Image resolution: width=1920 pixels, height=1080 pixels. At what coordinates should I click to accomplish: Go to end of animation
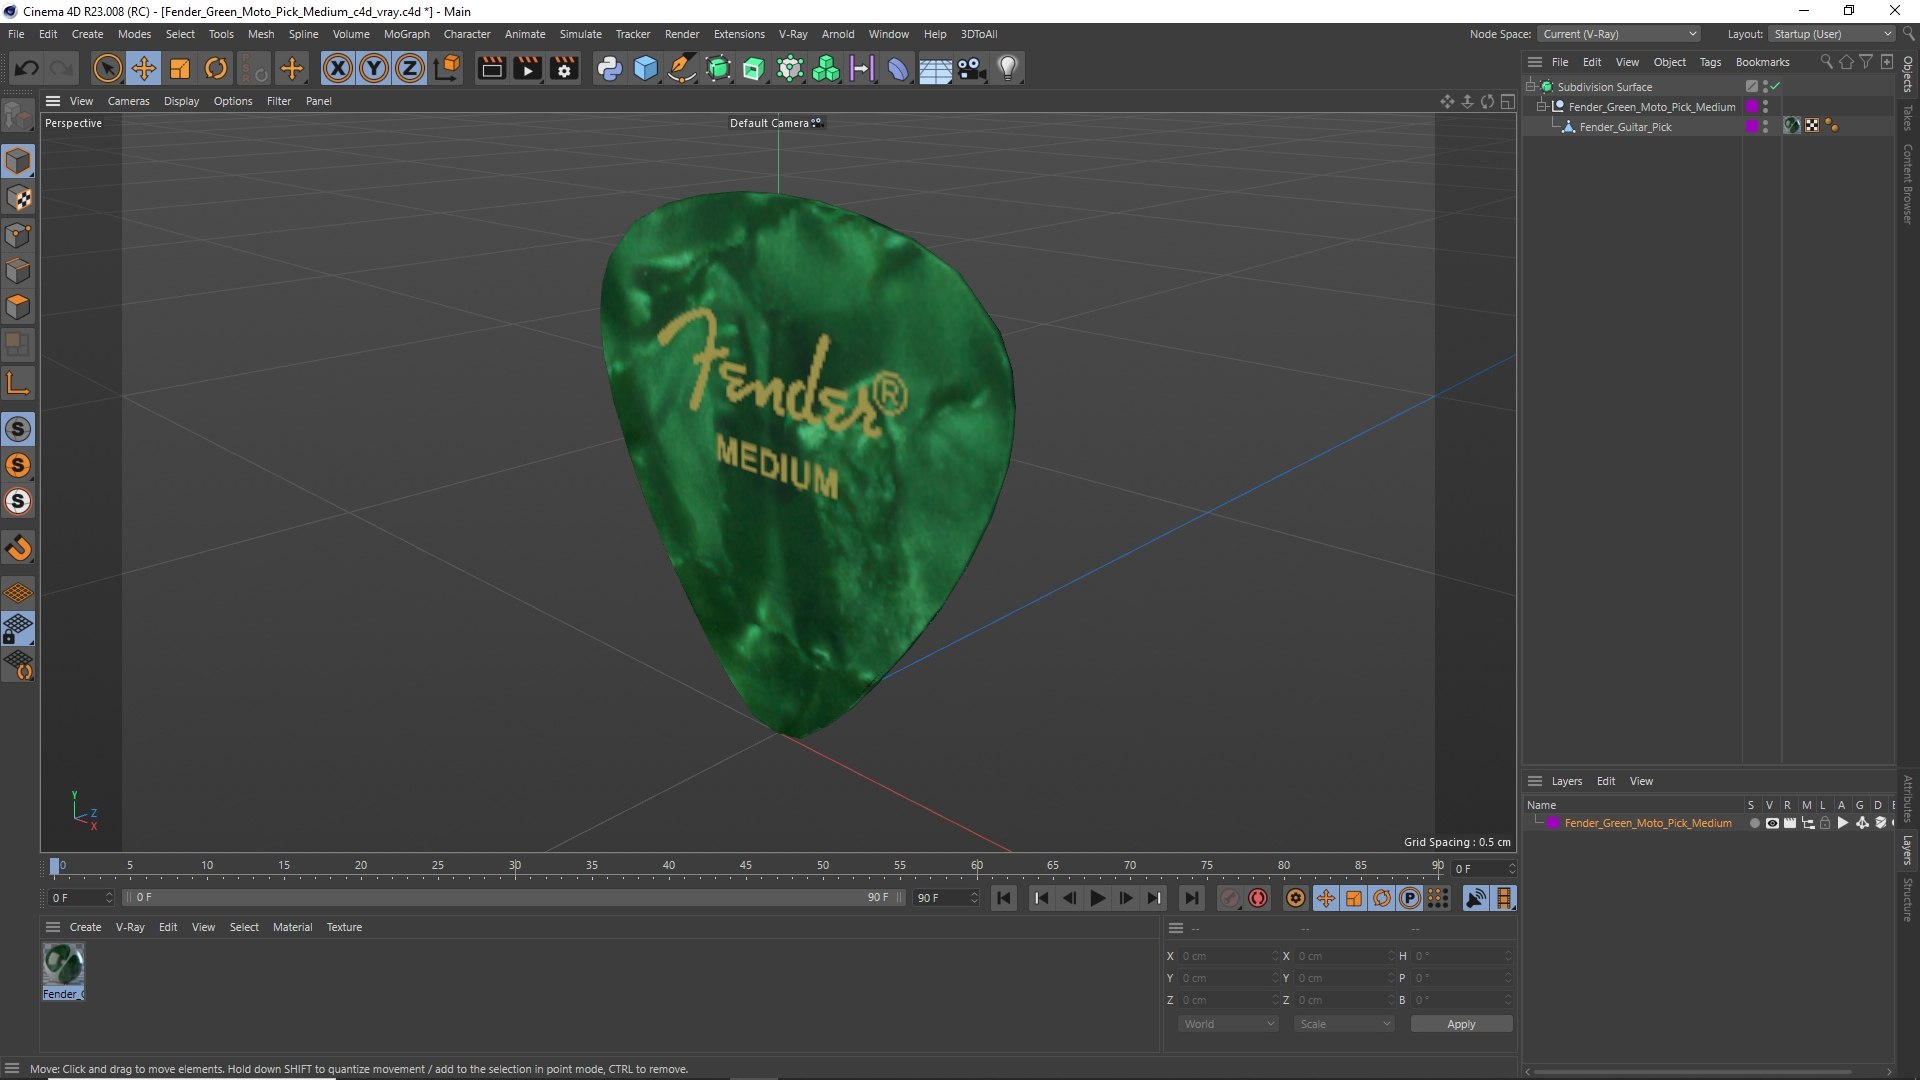[x=1191, y=898]
